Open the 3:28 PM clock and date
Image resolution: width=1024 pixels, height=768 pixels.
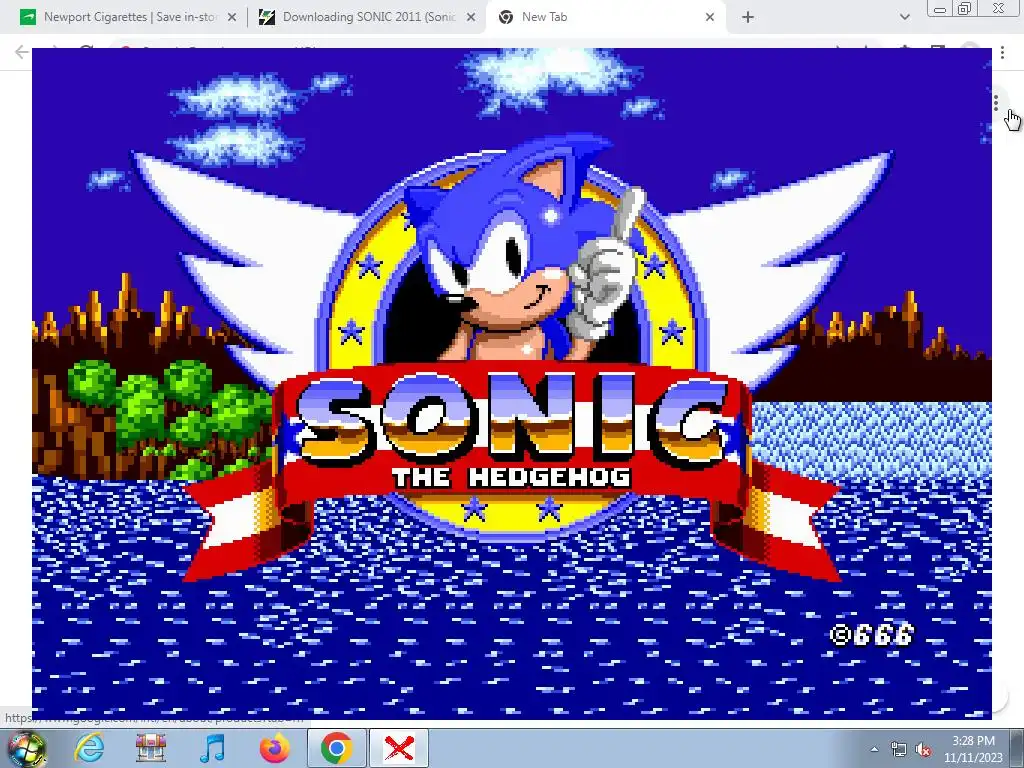(x=973, y=749)
